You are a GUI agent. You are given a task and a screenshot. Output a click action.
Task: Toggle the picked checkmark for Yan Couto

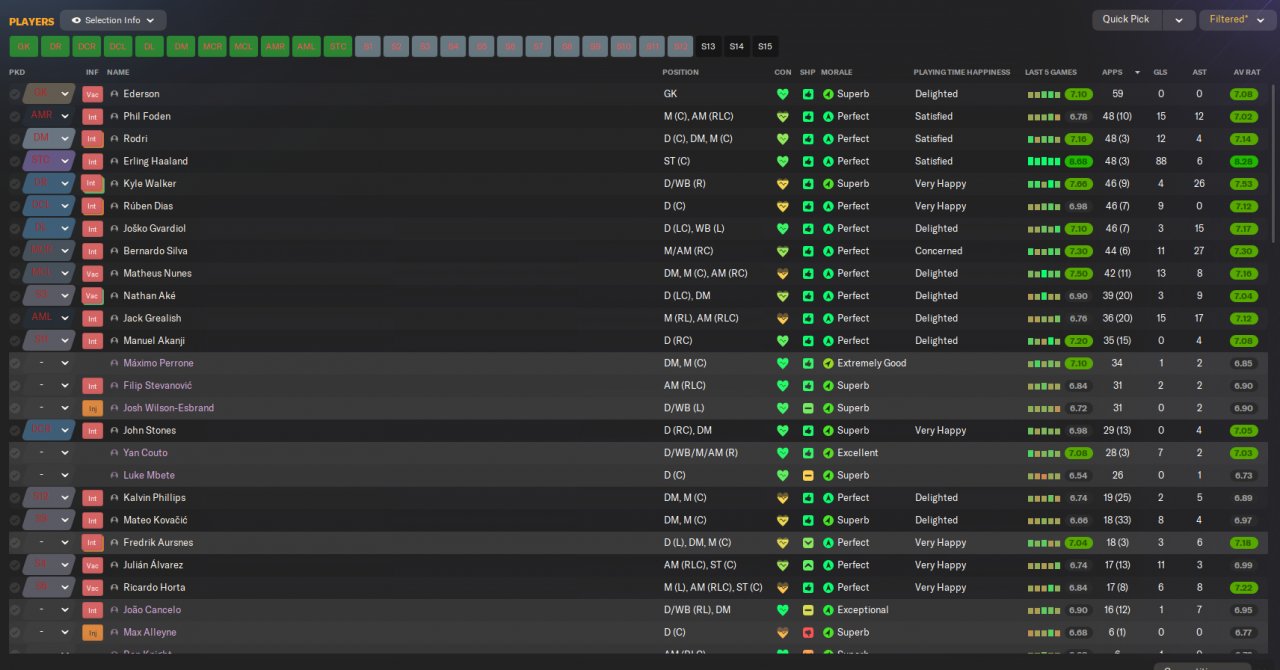[x=15, y=453]
